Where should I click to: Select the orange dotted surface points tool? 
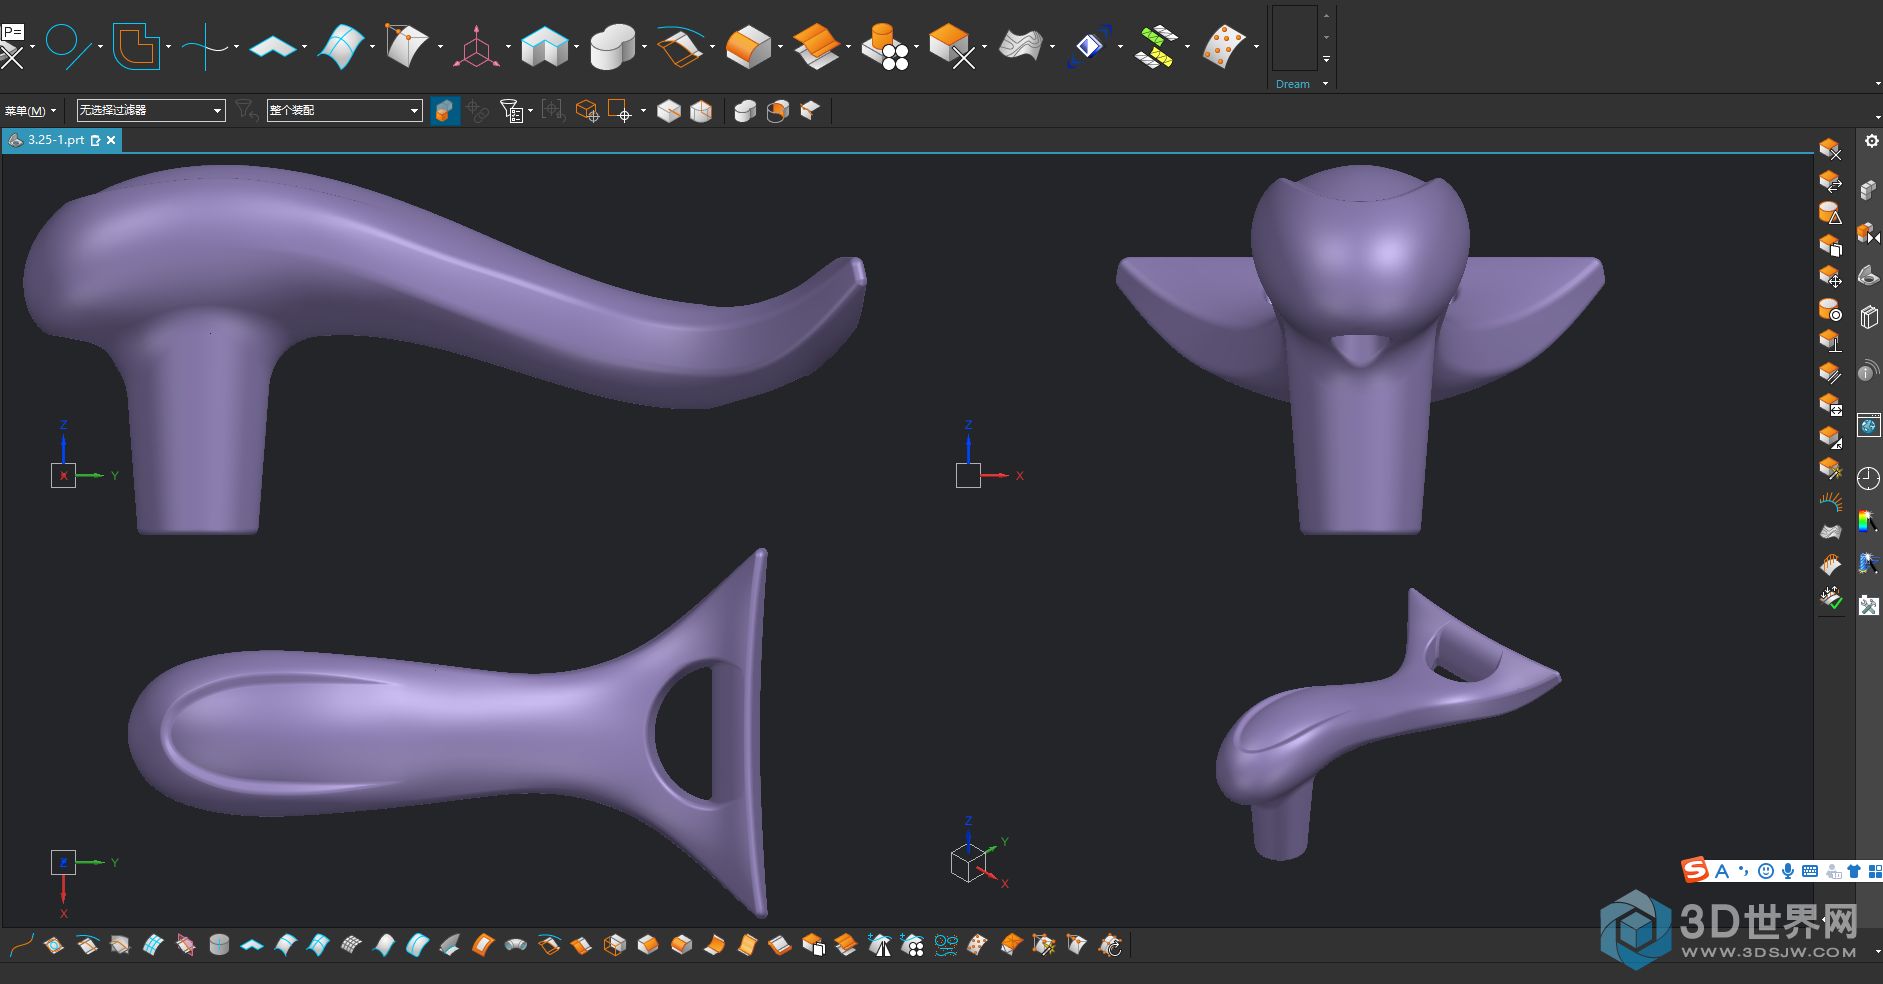[x=1225, y=46]
